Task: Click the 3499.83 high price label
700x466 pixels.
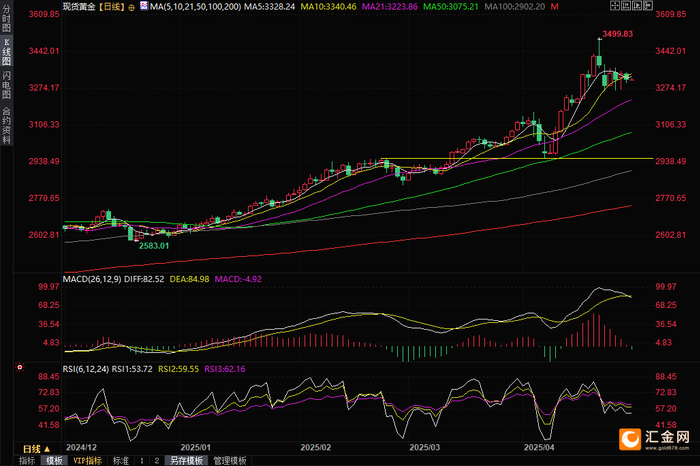Action: coord(617,34)
